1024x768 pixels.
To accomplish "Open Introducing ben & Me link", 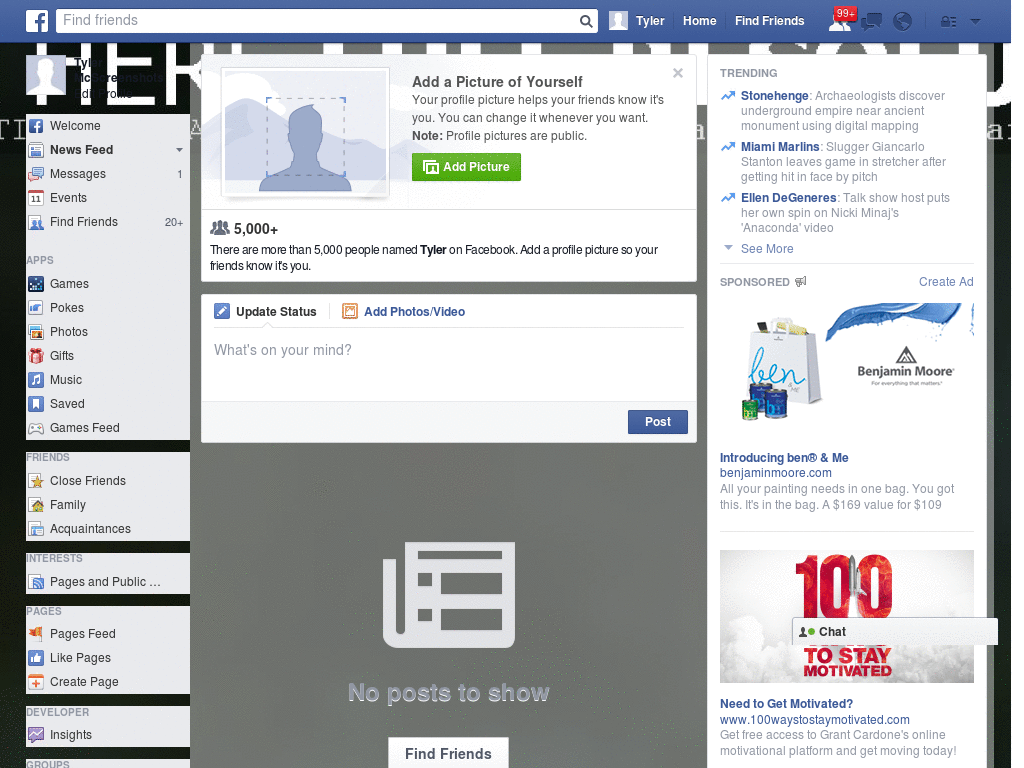I will tap(784, 458).
